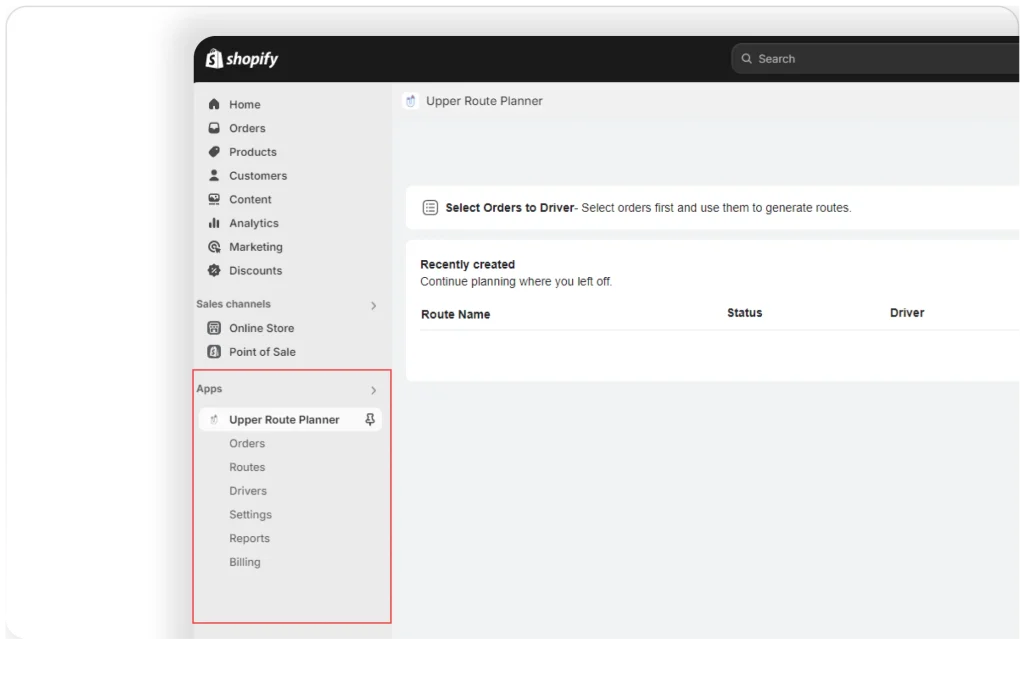The height and width of the screenshot is (673, 1024).
Task: View Analytics
Action: pos(253,223)
